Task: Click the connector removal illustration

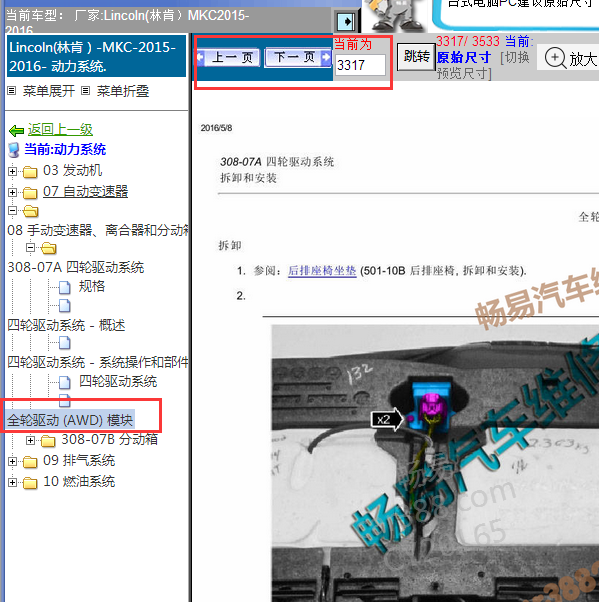Action: [435, 463]
